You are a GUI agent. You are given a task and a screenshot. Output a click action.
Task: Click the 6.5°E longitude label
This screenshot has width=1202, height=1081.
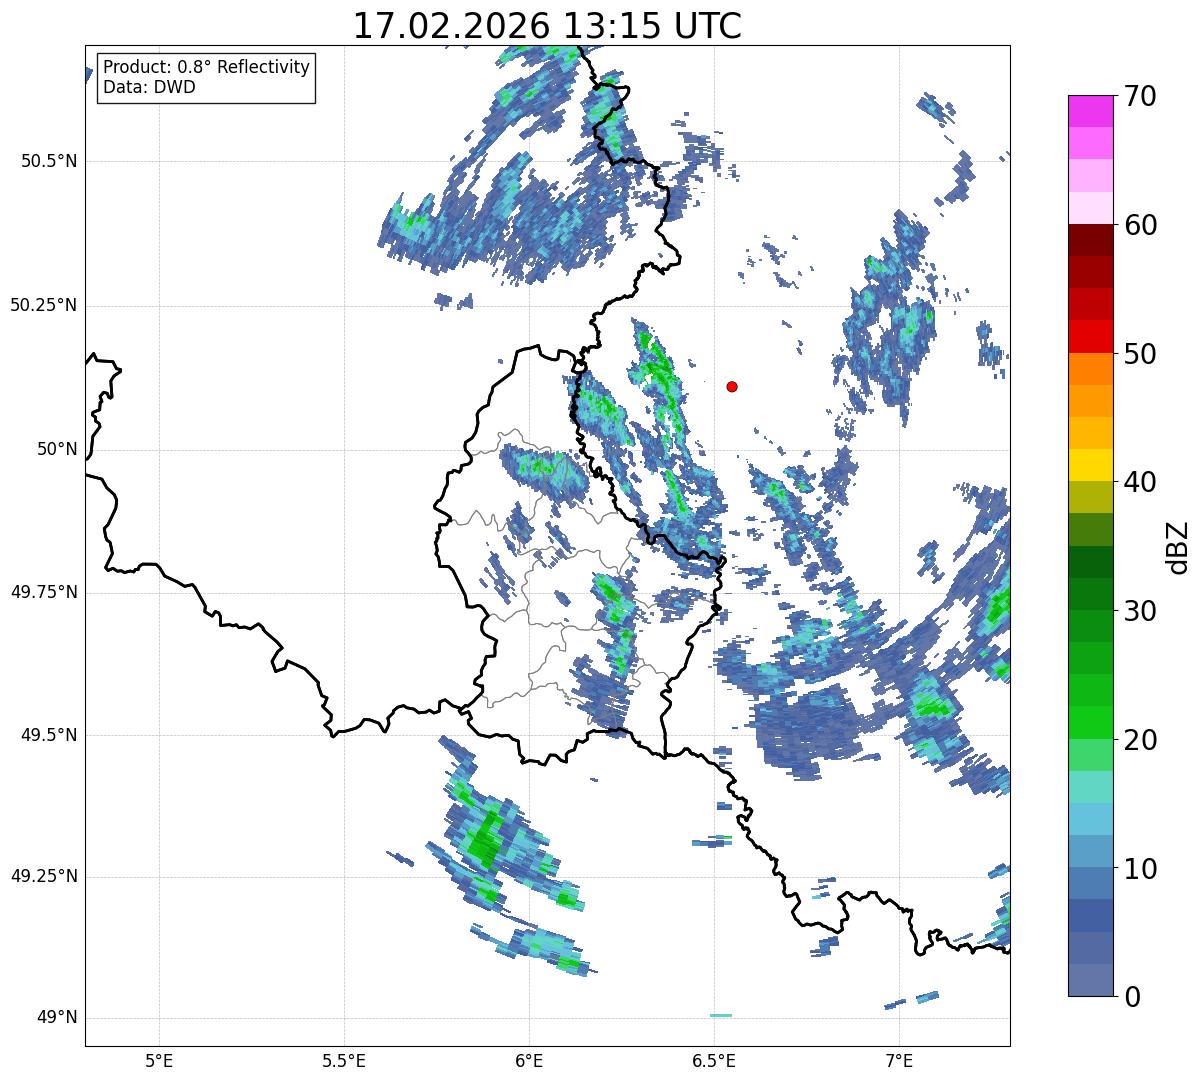[714, 1060]
